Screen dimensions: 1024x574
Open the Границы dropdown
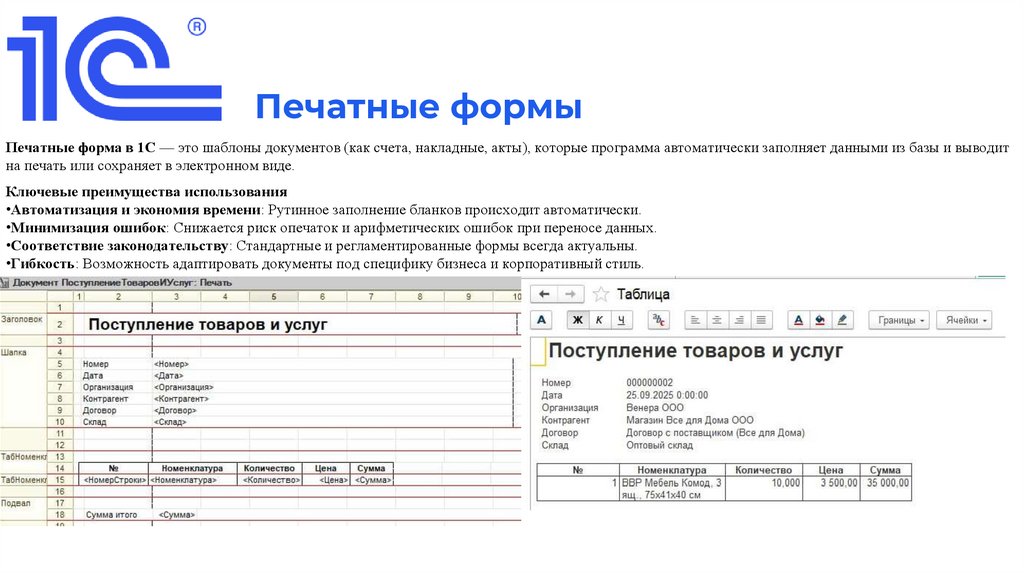click(x=899, y=320)
